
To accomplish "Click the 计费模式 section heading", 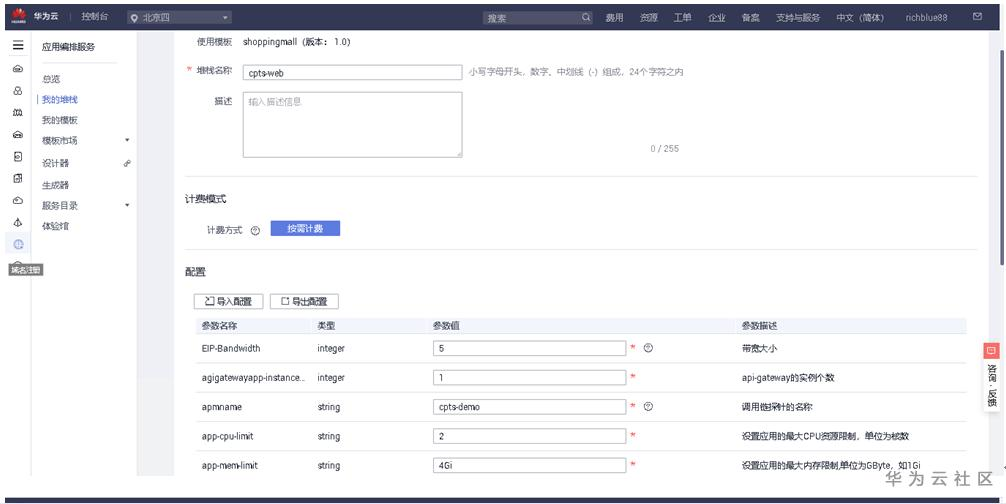I will click(205, 199).
